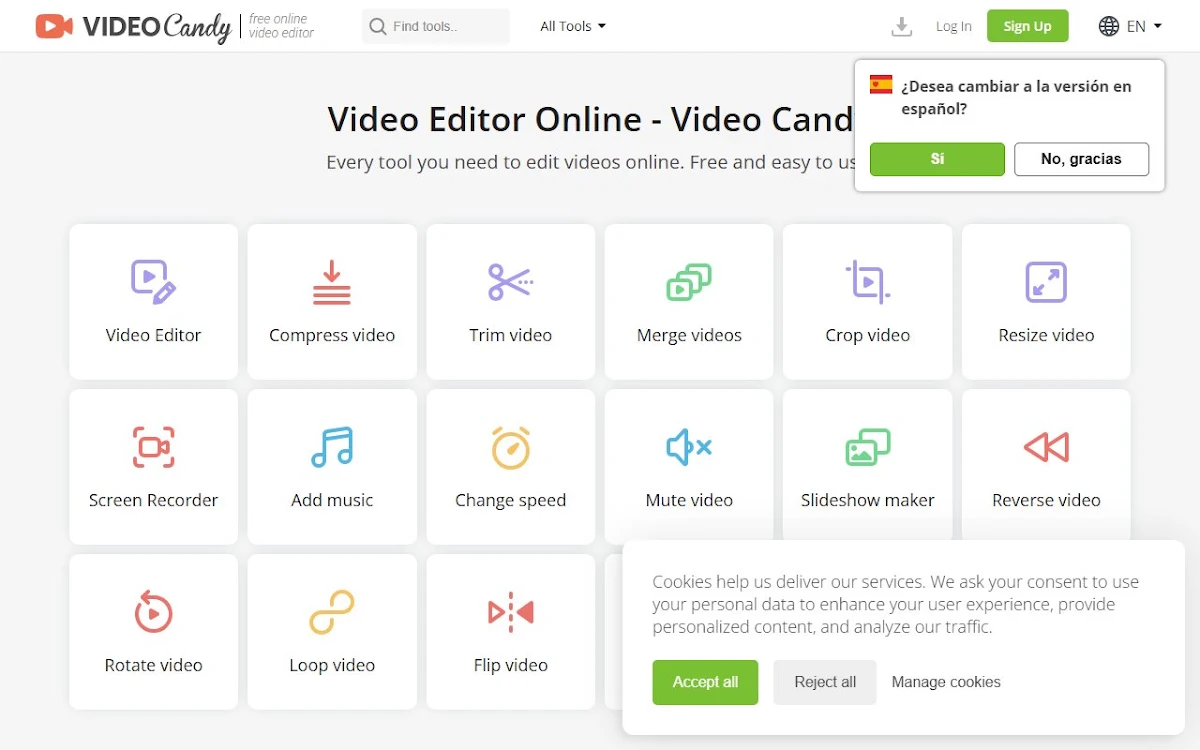Image resolution: width=1200 pixels, height=750 pixels.
Task: Click the green Sign Up button
Action: (1028, 26)
